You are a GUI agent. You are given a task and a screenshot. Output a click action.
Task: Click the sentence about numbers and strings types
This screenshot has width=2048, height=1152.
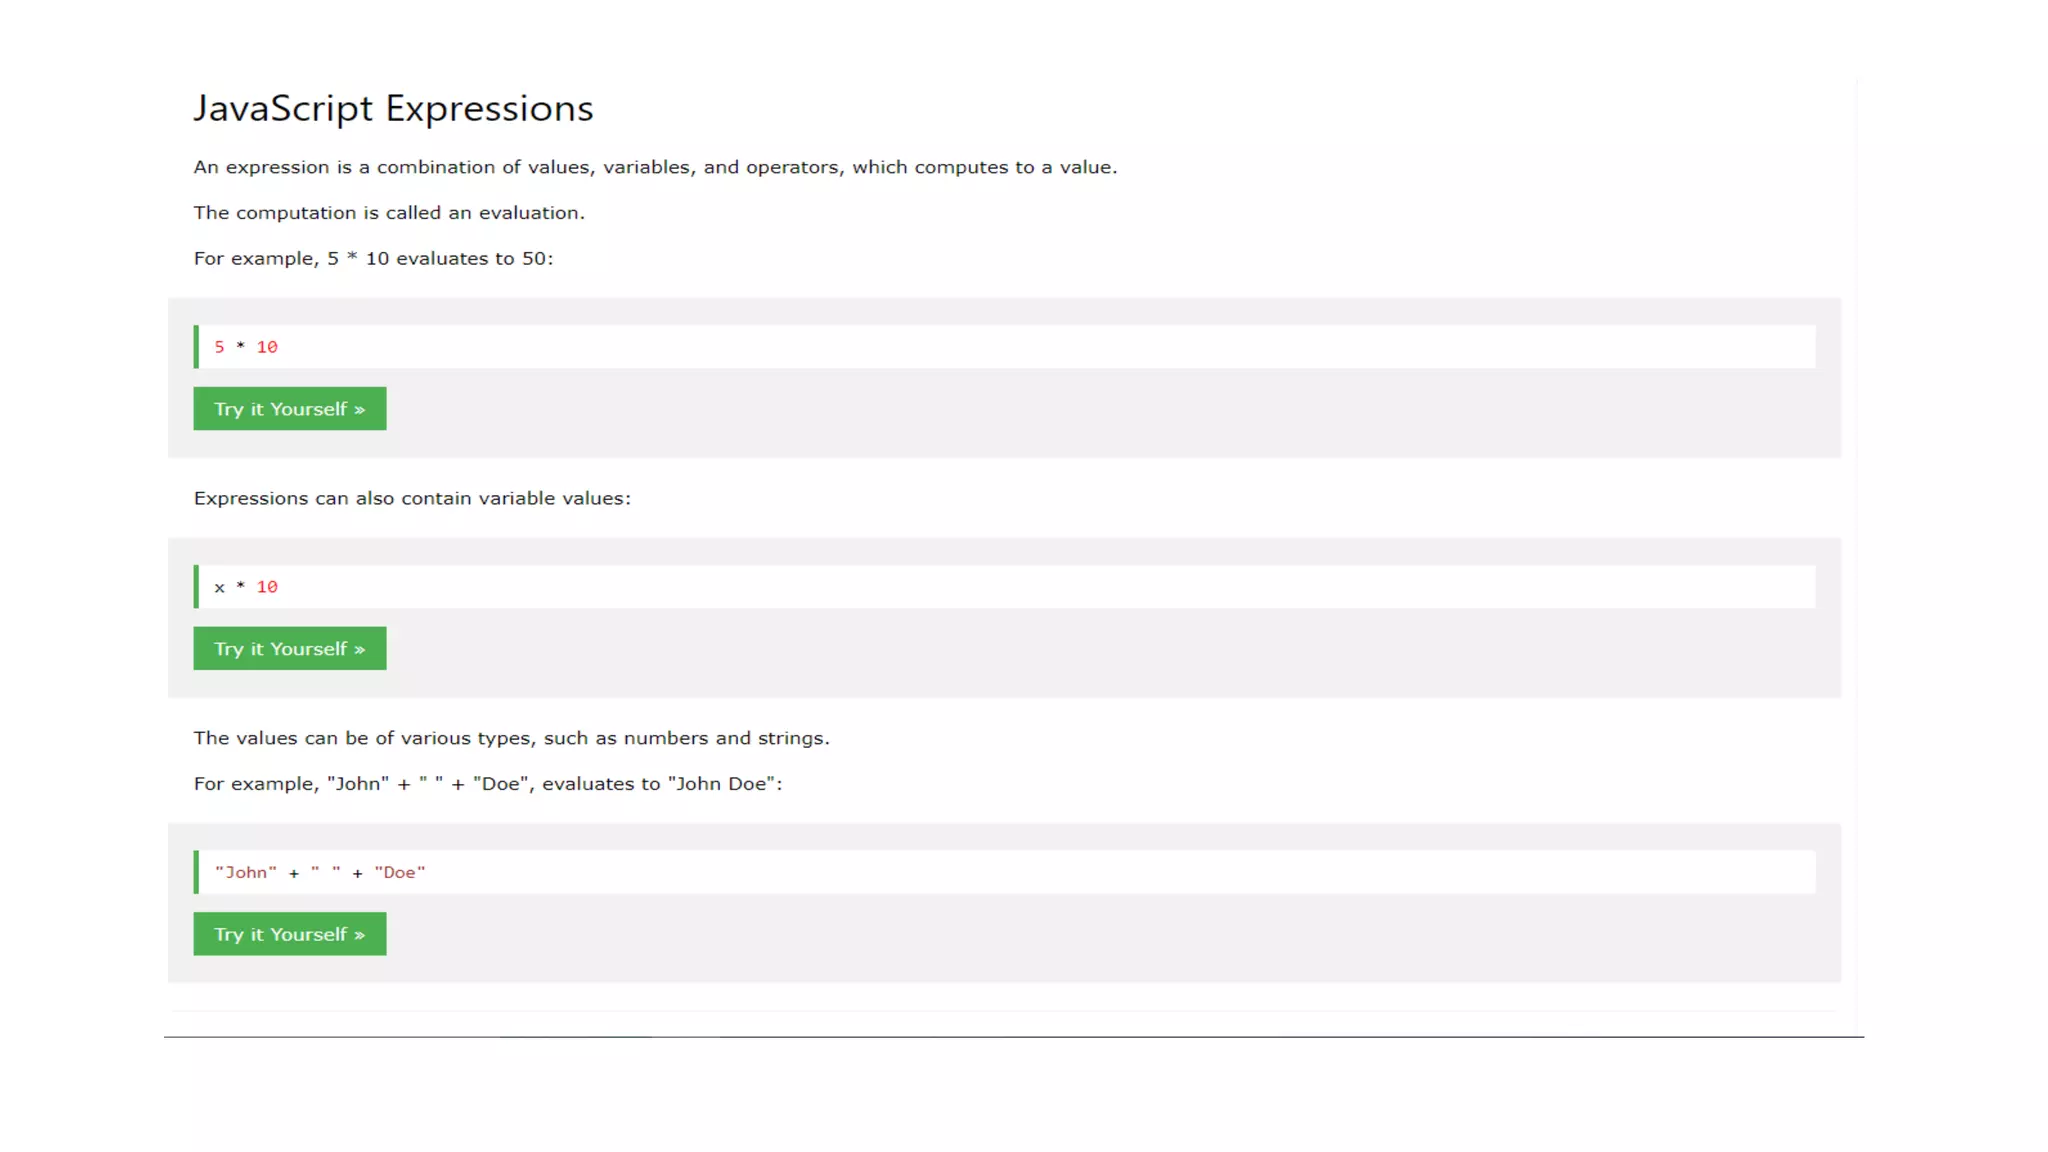pos(511,738)
